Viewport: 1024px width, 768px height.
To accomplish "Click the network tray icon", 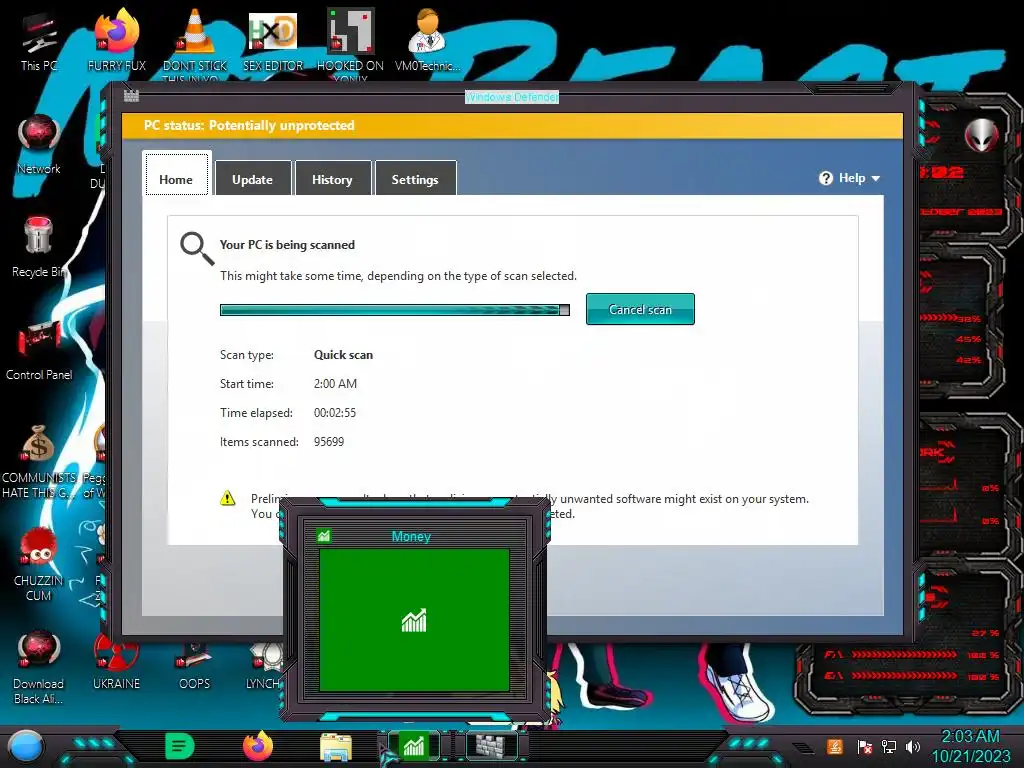I will point(889,746).
